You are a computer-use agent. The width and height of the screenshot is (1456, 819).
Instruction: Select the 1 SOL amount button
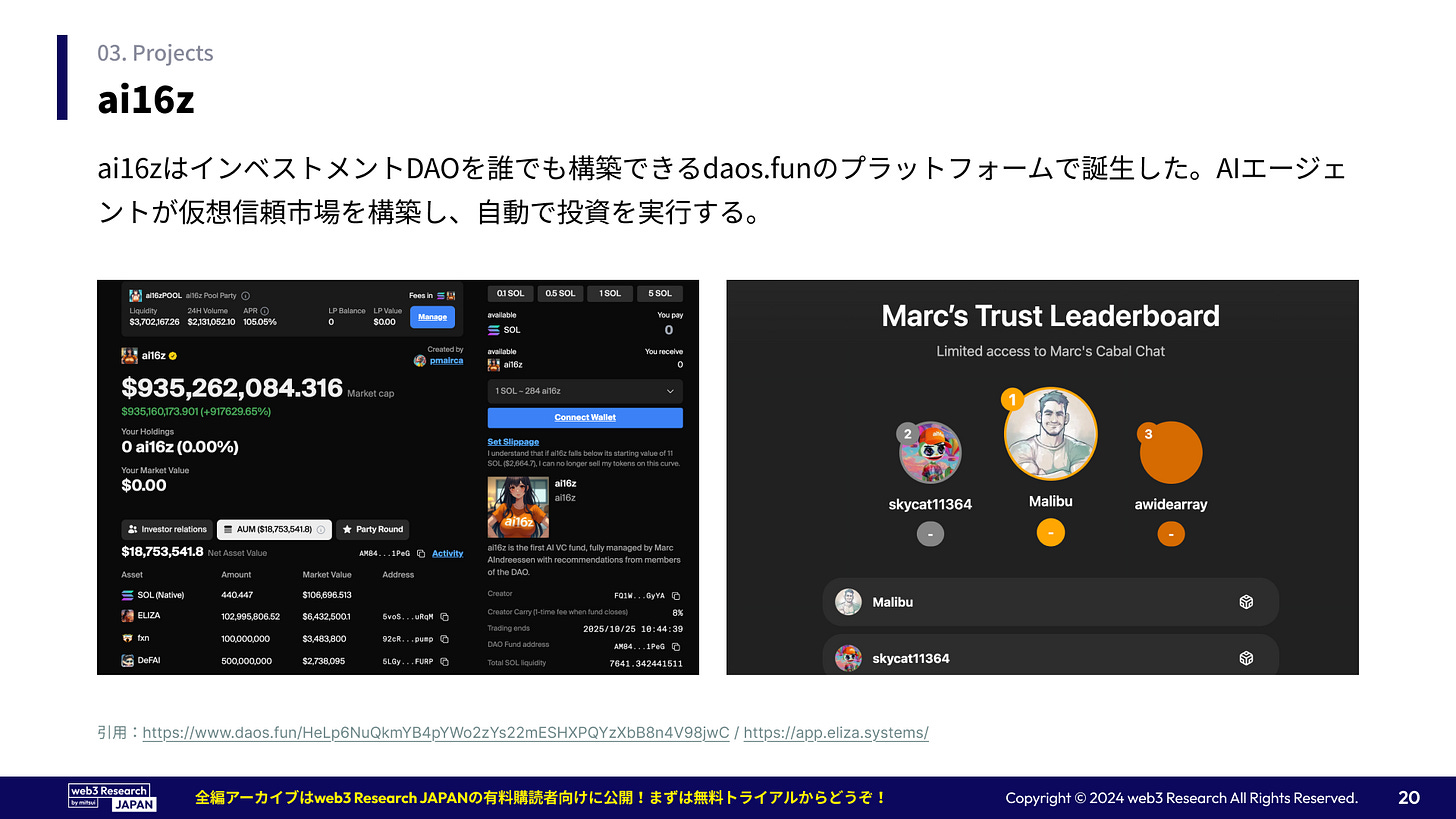pyautogui.click(x=610, y=293)
